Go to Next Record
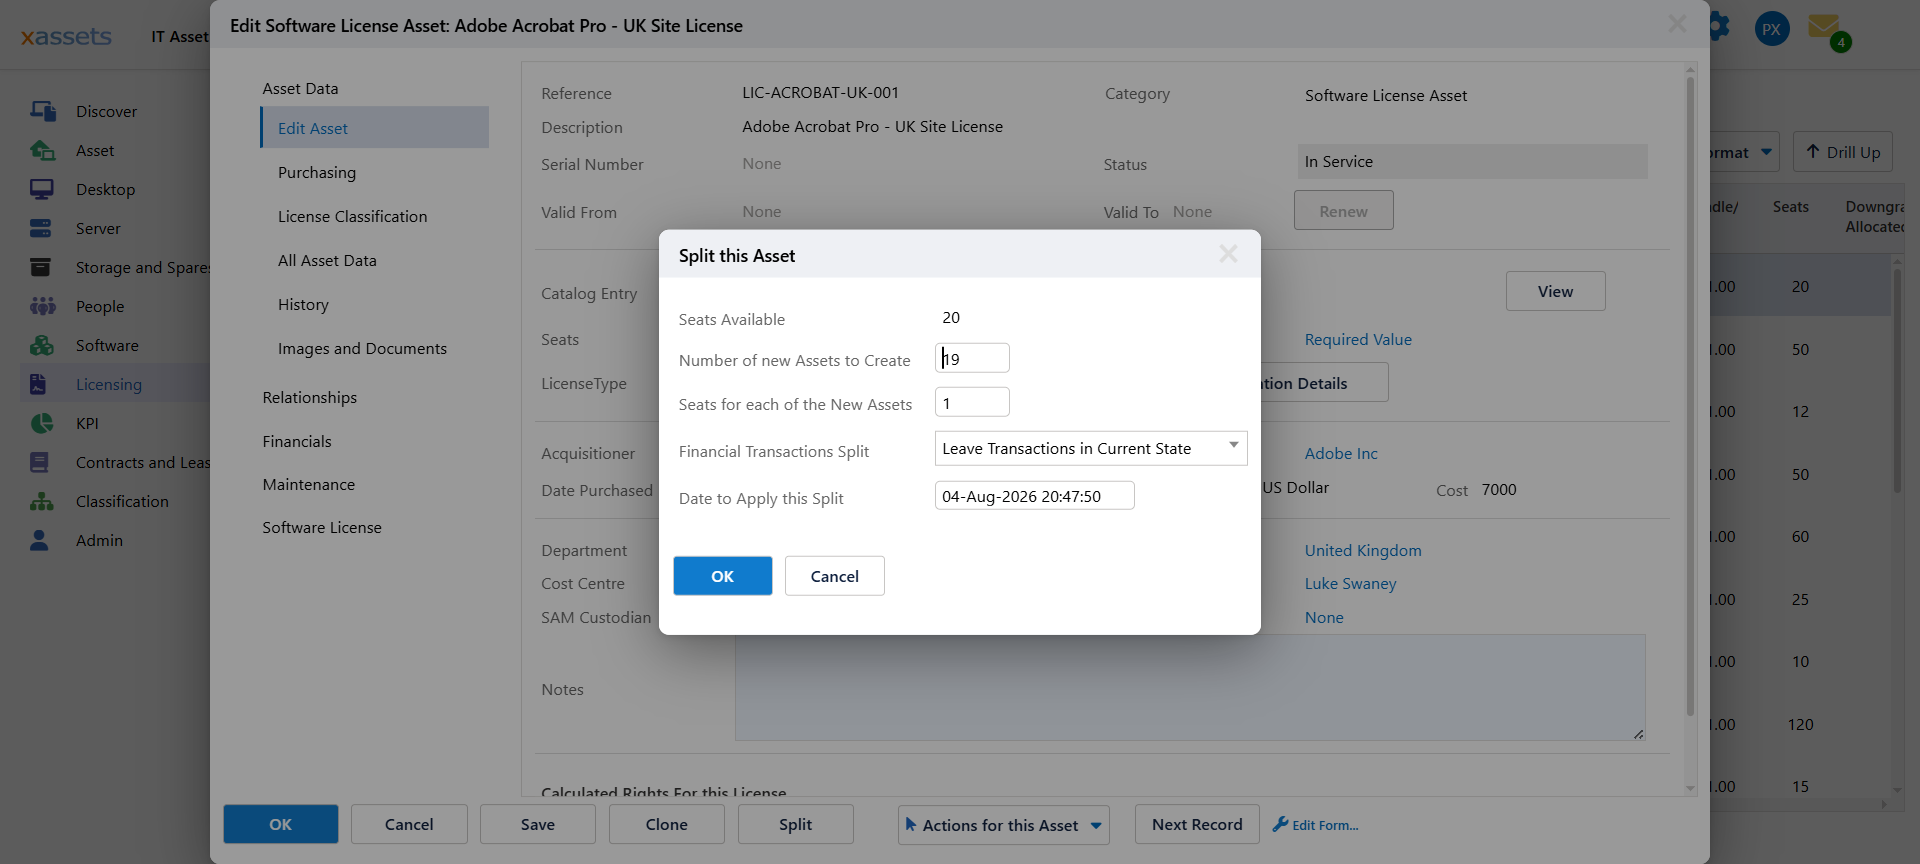 click(1196, 824)
